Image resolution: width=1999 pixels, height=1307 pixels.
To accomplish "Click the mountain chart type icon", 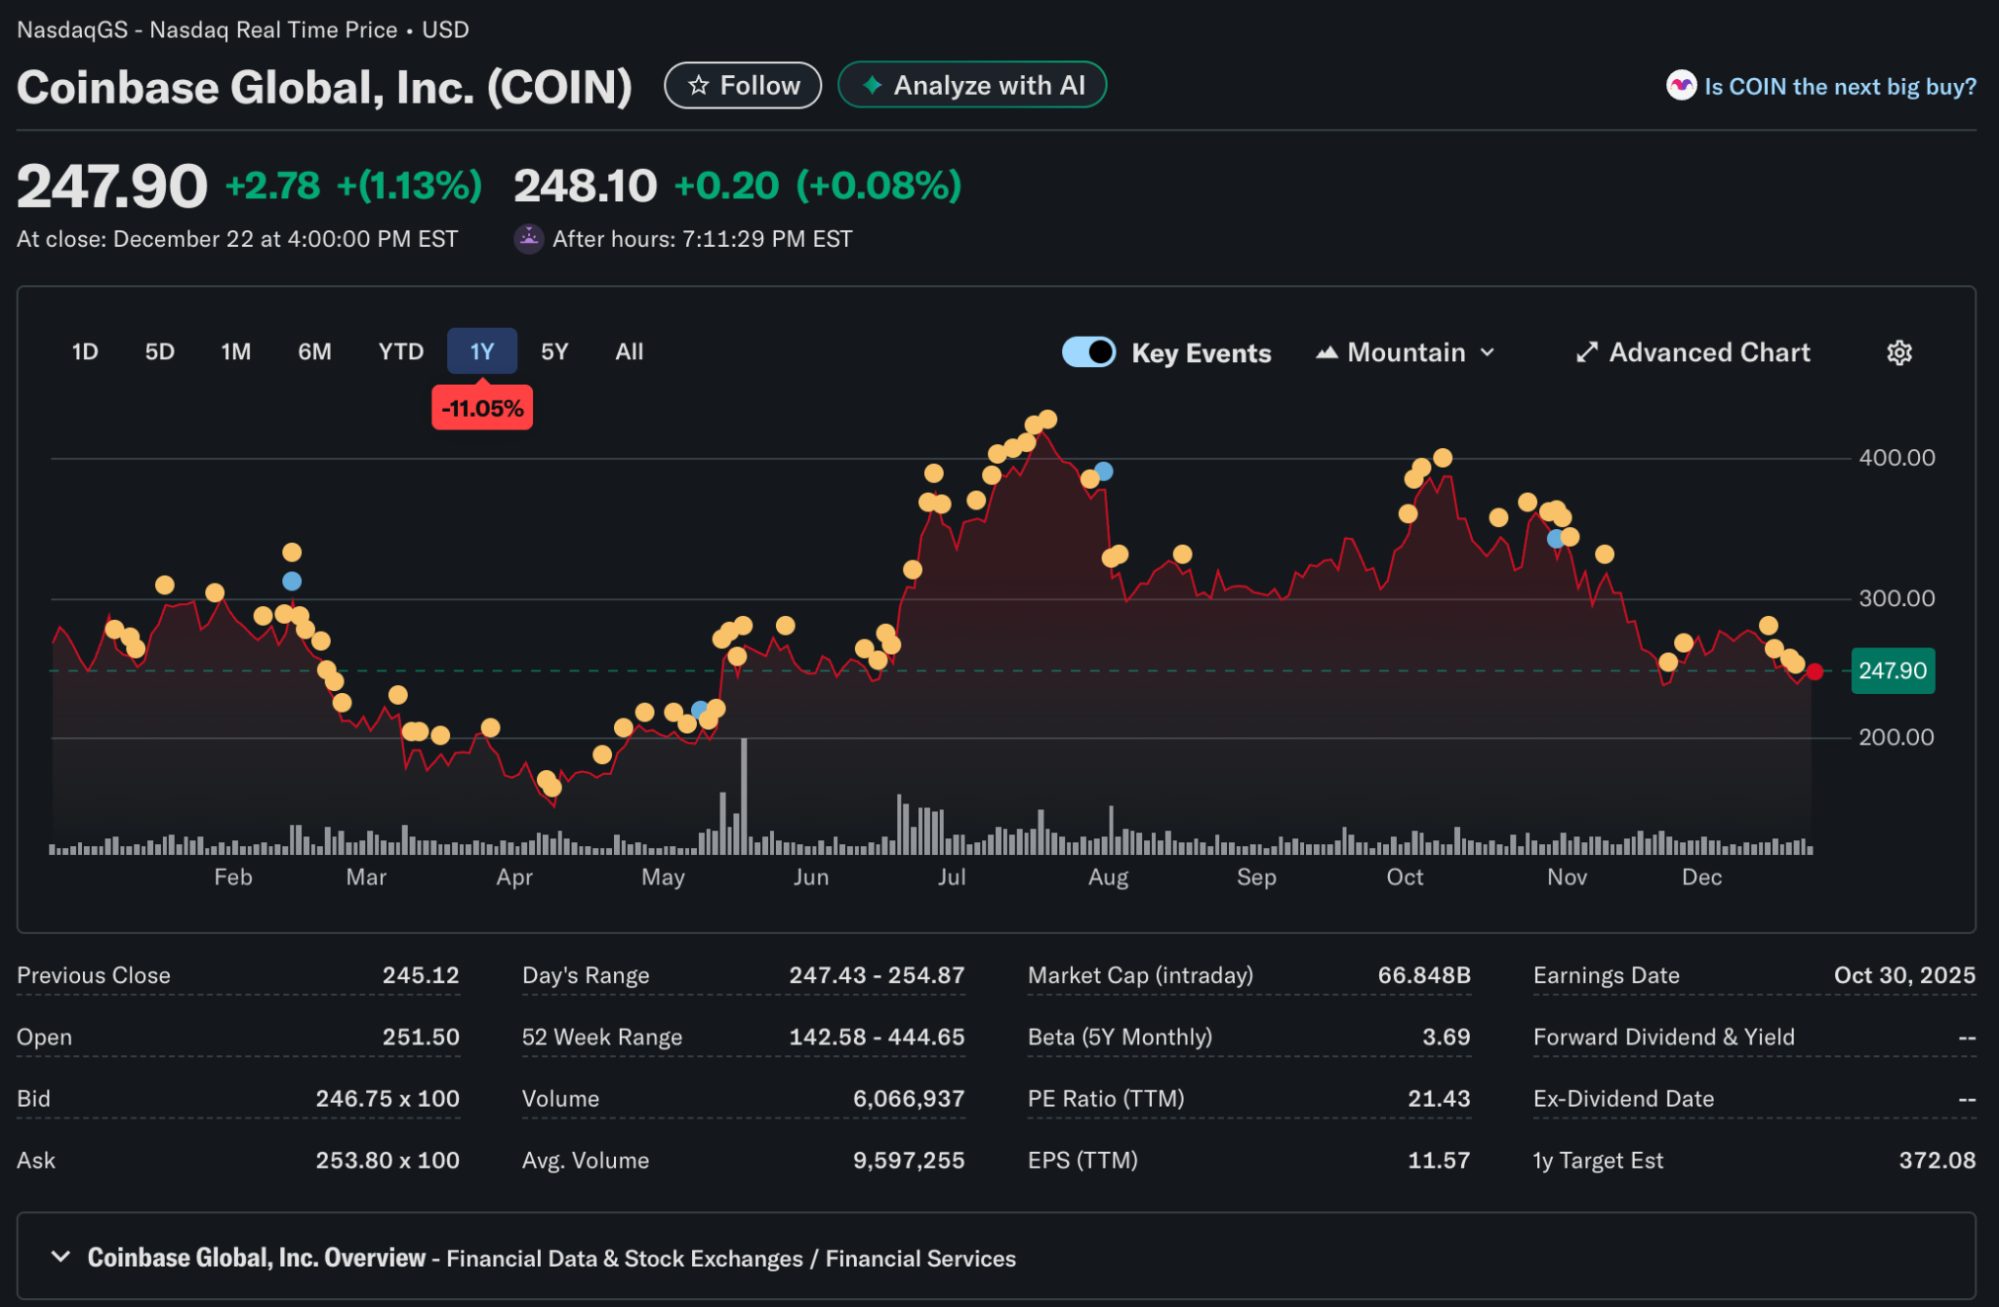I will (1326, 353).
